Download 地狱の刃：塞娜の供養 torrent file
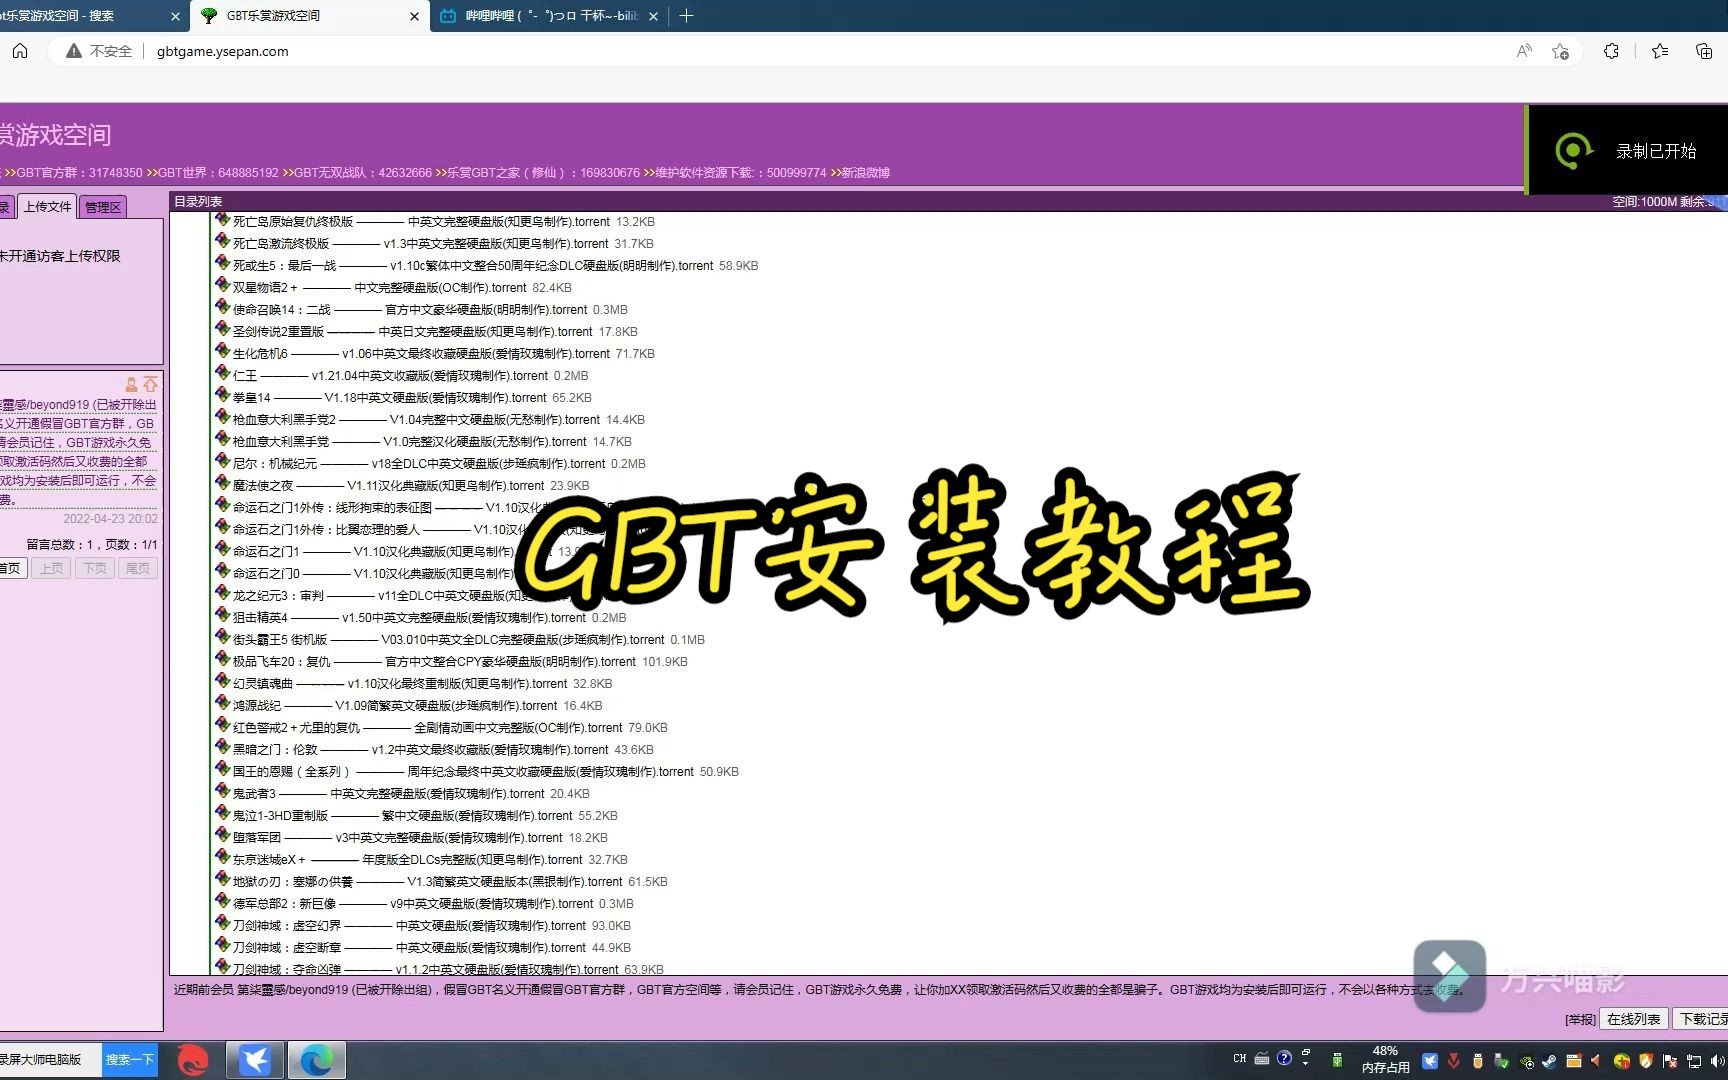This screenshot has width=1728, height=1080. coord(427,882)
